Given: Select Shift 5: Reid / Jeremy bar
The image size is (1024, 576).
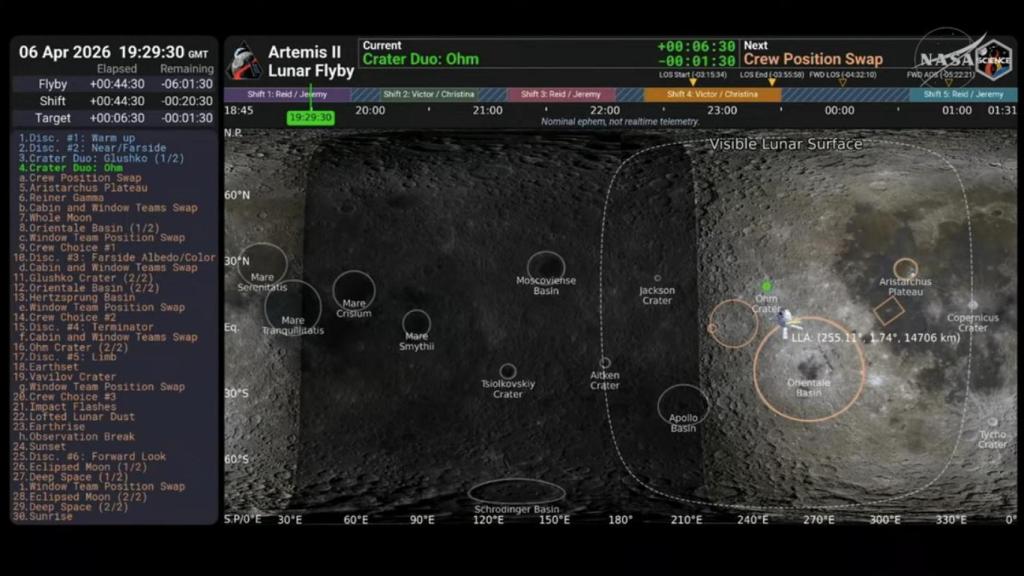Looking at the screenshot, I should (963, 94).
